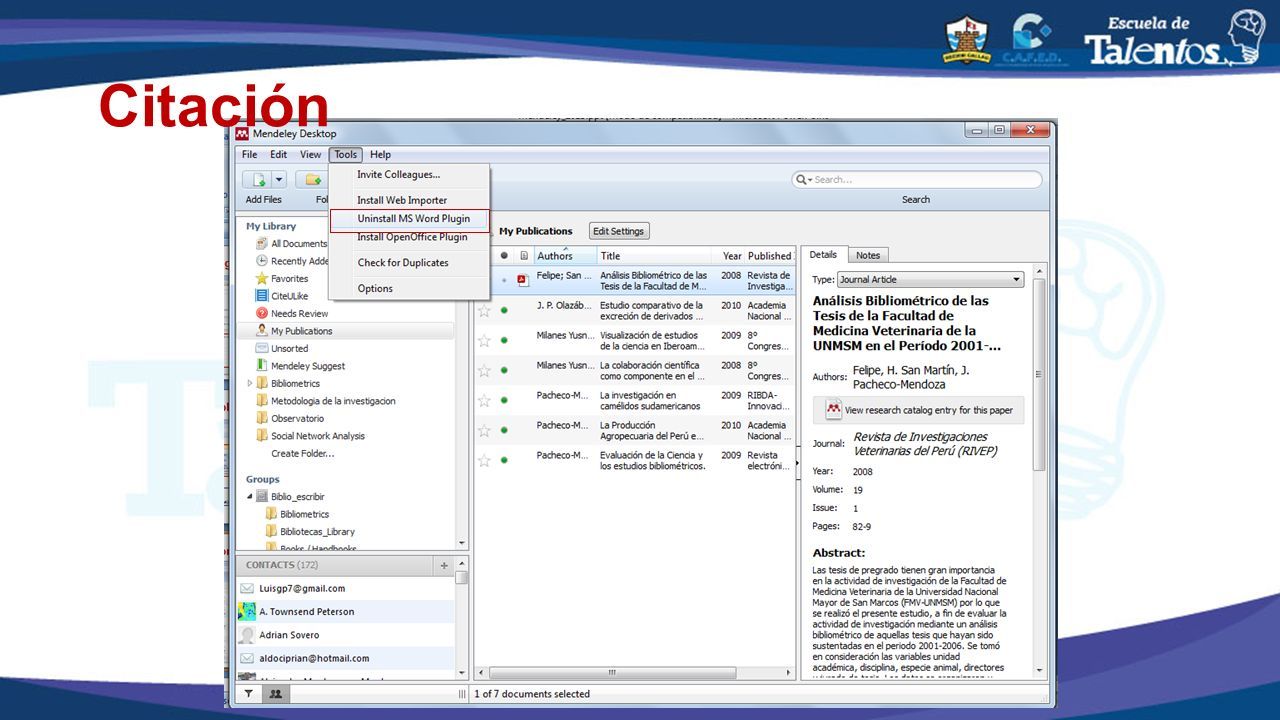Image resolution: width=1280 pixels, height=720 pixels.
Task: Switch to the Notes tab
Action: click(x=868, y=255)
